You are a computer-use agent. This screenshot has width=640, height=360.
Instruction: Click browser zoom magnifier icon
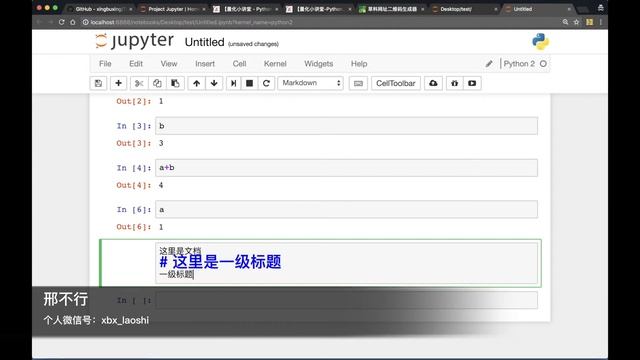(565, 22)
